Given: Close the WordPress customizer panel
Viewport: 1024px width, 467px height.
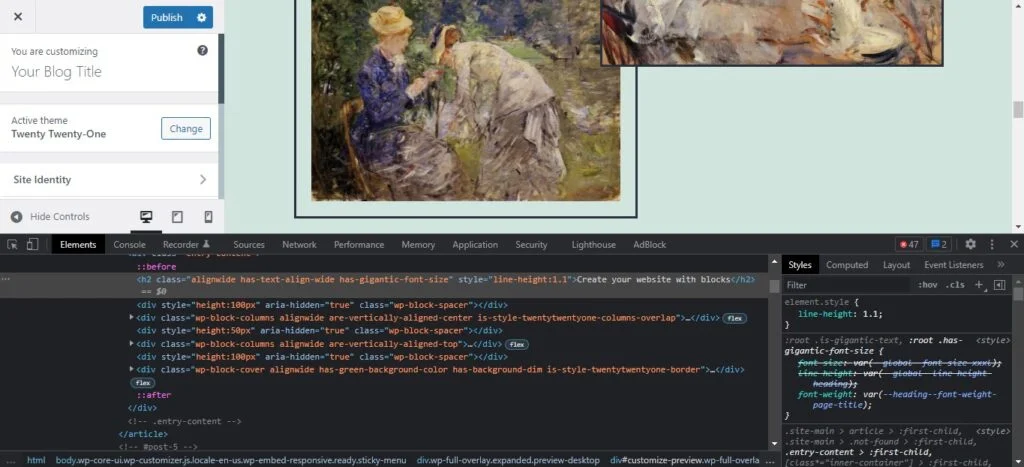Looking at the screenshot, I should coord(18,17).
